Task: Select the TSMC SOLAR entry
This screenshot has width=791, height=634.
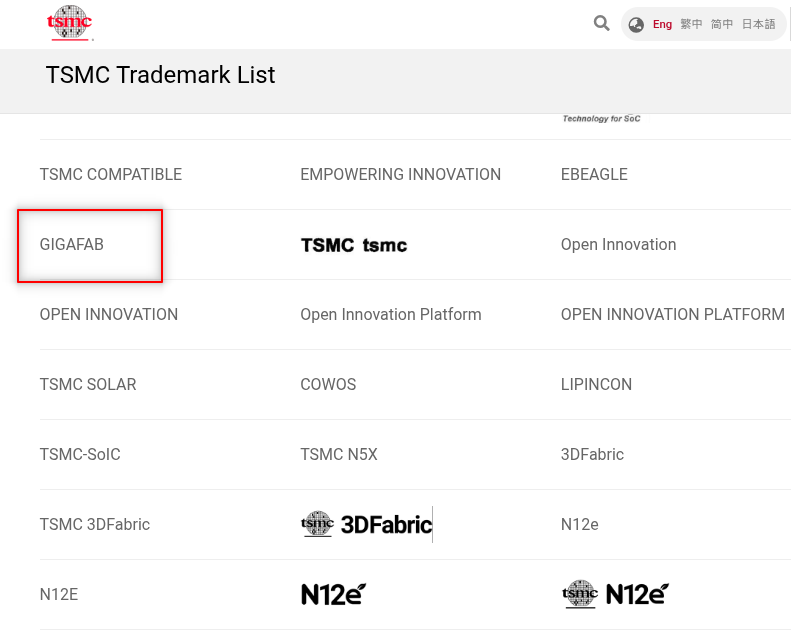Action: coord(88,385)
